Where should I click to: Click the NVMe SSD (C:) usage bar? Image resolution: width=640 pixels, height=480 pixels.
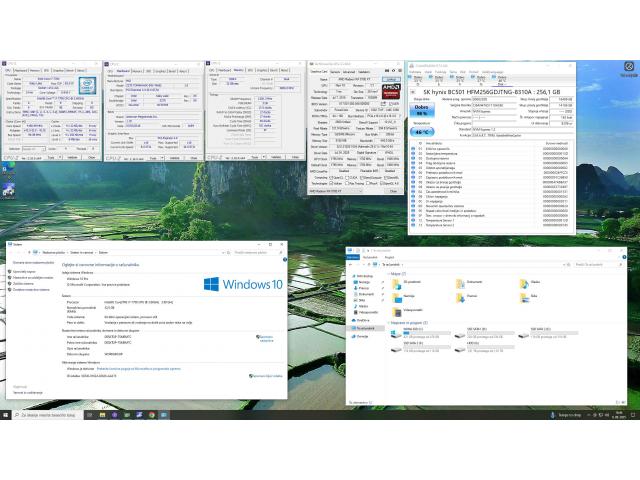427,333
